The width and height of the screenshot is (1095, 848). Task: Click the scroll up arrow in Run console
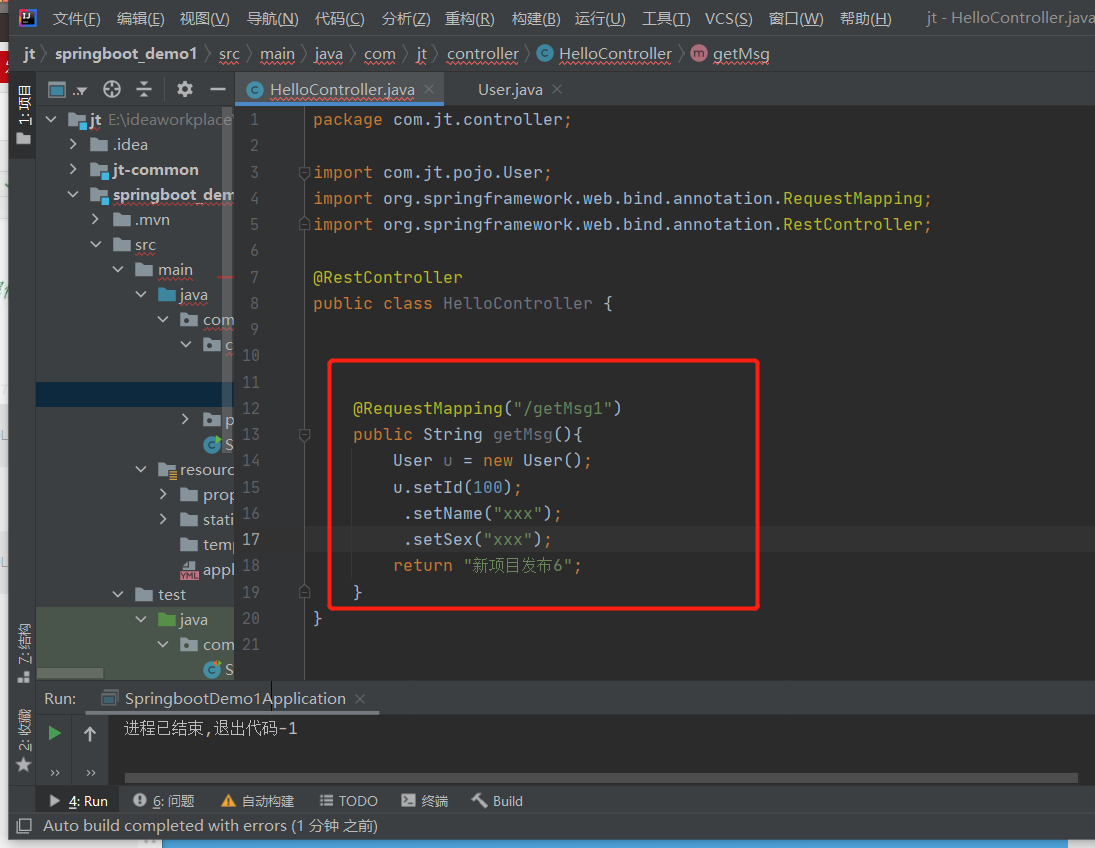pos(90,733)
